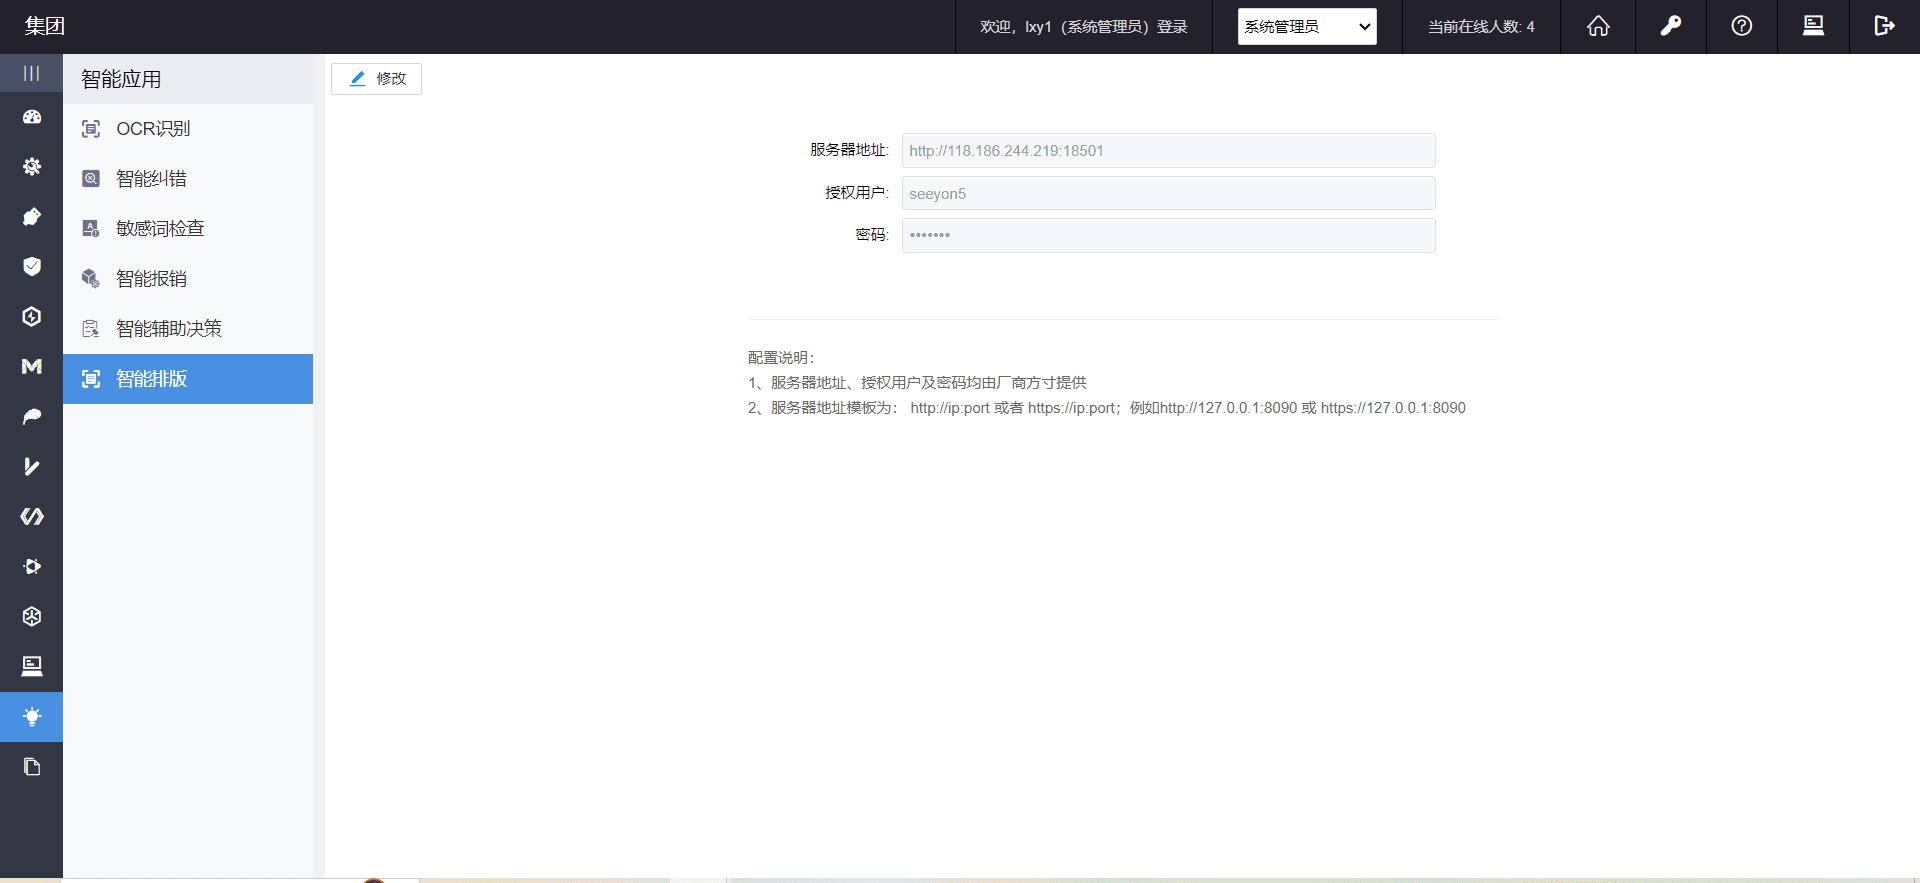Screen dimensions: 1920x883
Task: Focus the 授权用户 input field
Action: click(x=1168, y=194)
